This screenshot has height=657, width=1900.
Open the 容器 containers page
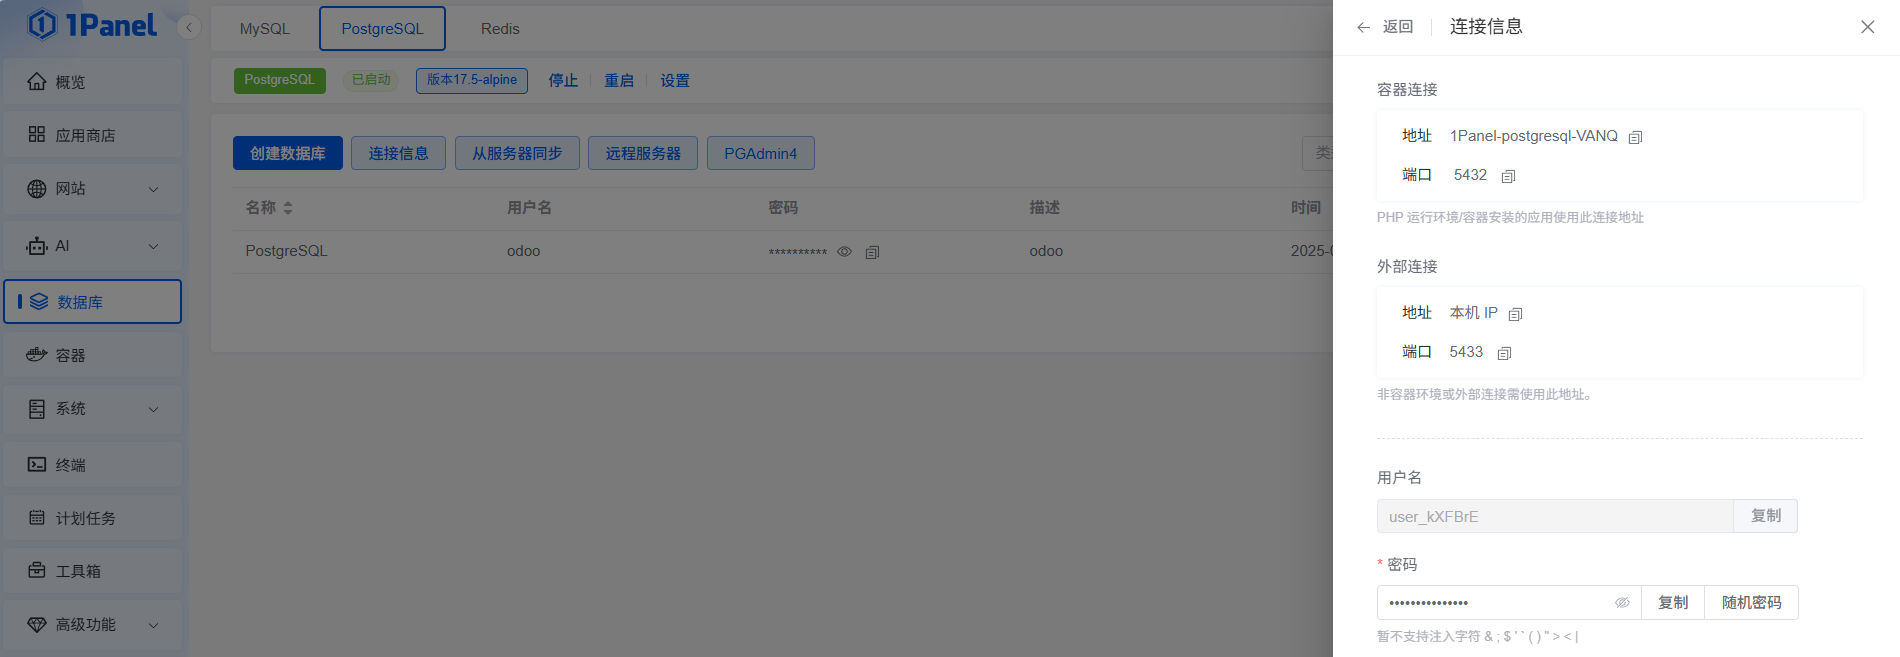tap(92, 355)
